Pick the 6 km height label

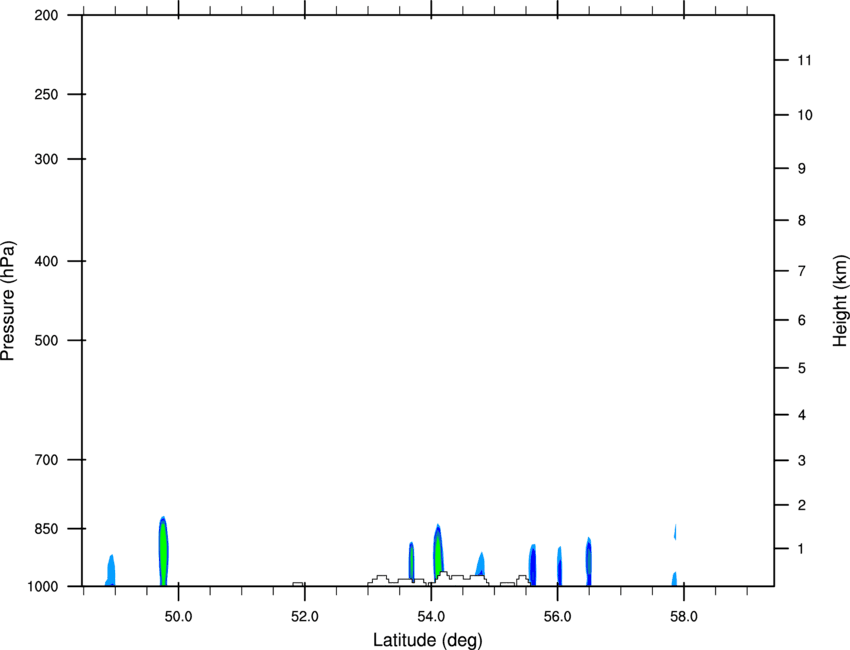tap(802, 320)
